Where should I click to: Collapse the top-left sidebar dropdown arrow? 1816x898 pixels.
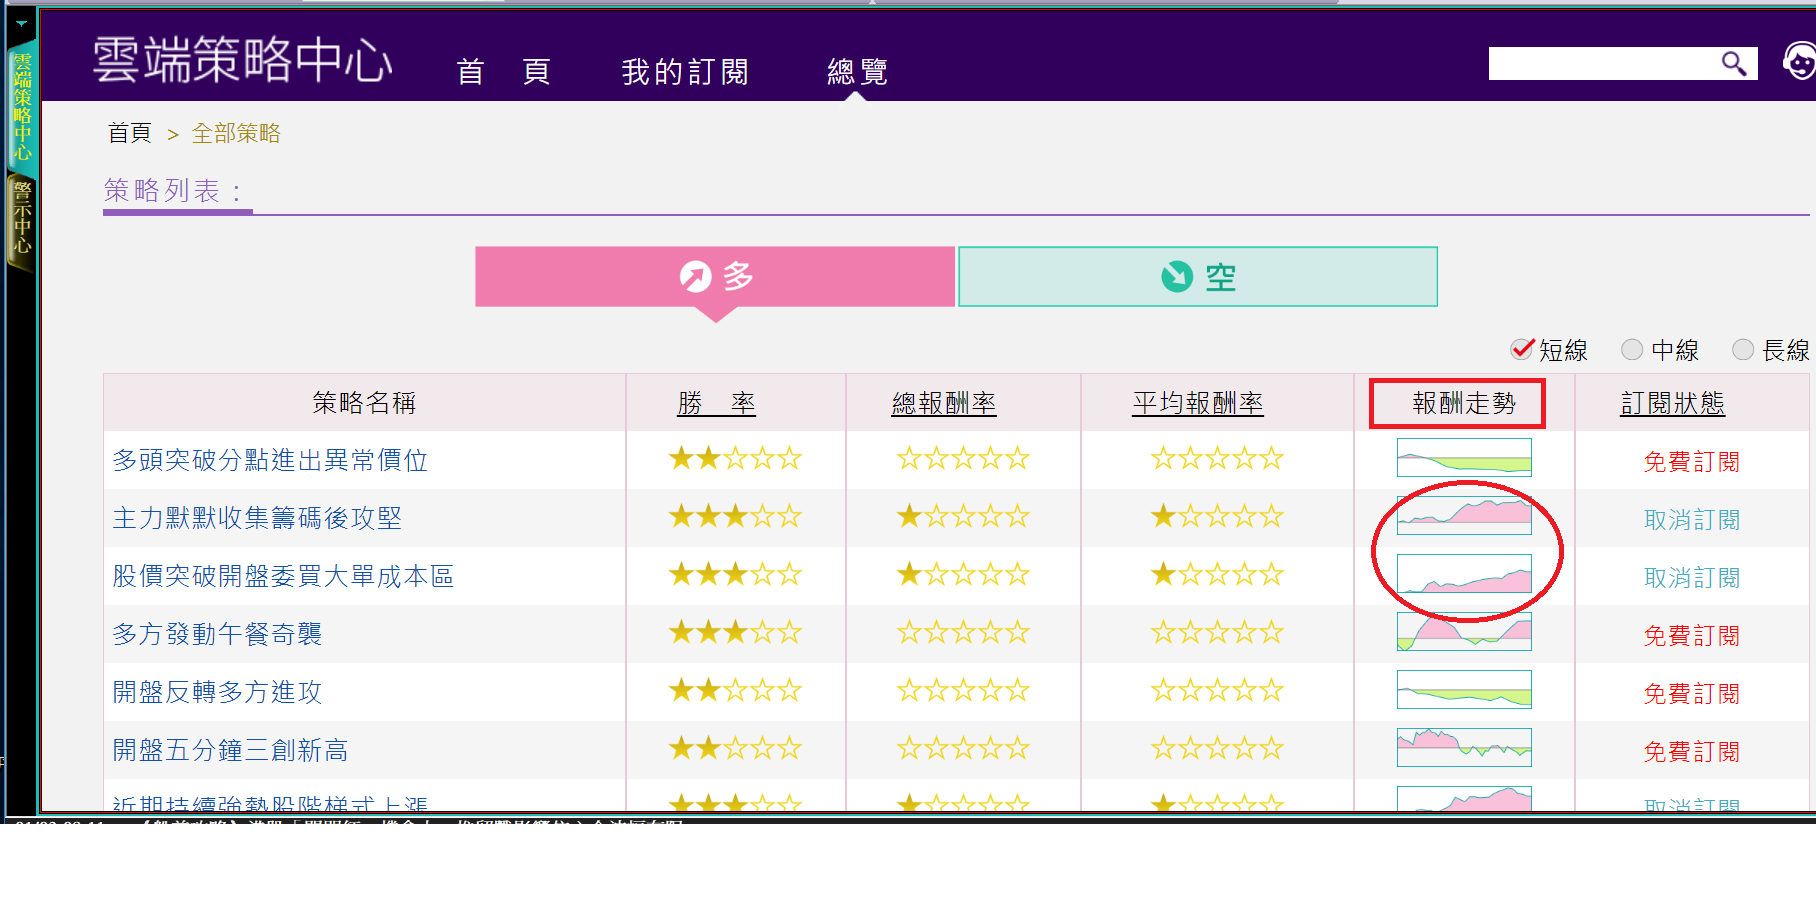click(x=21, y=23)
